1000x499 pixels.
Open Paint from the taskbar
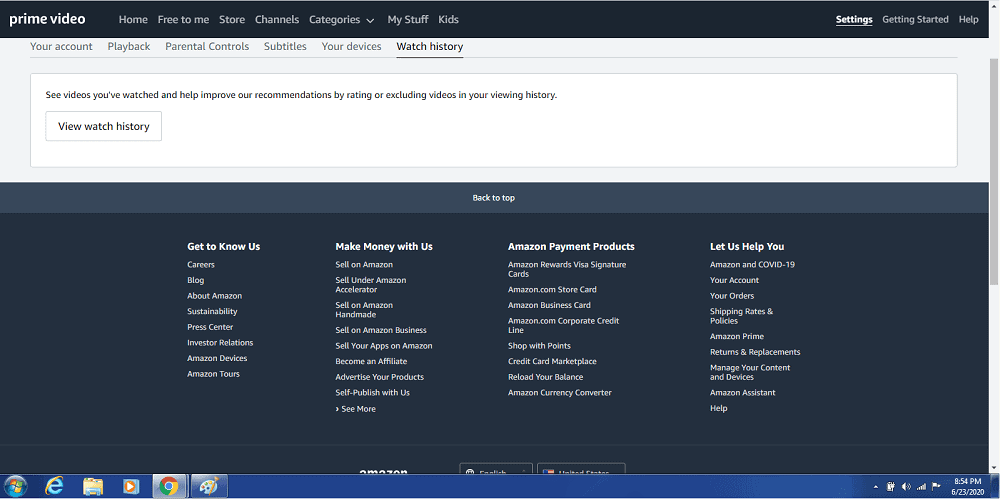[x=209, y=487]
